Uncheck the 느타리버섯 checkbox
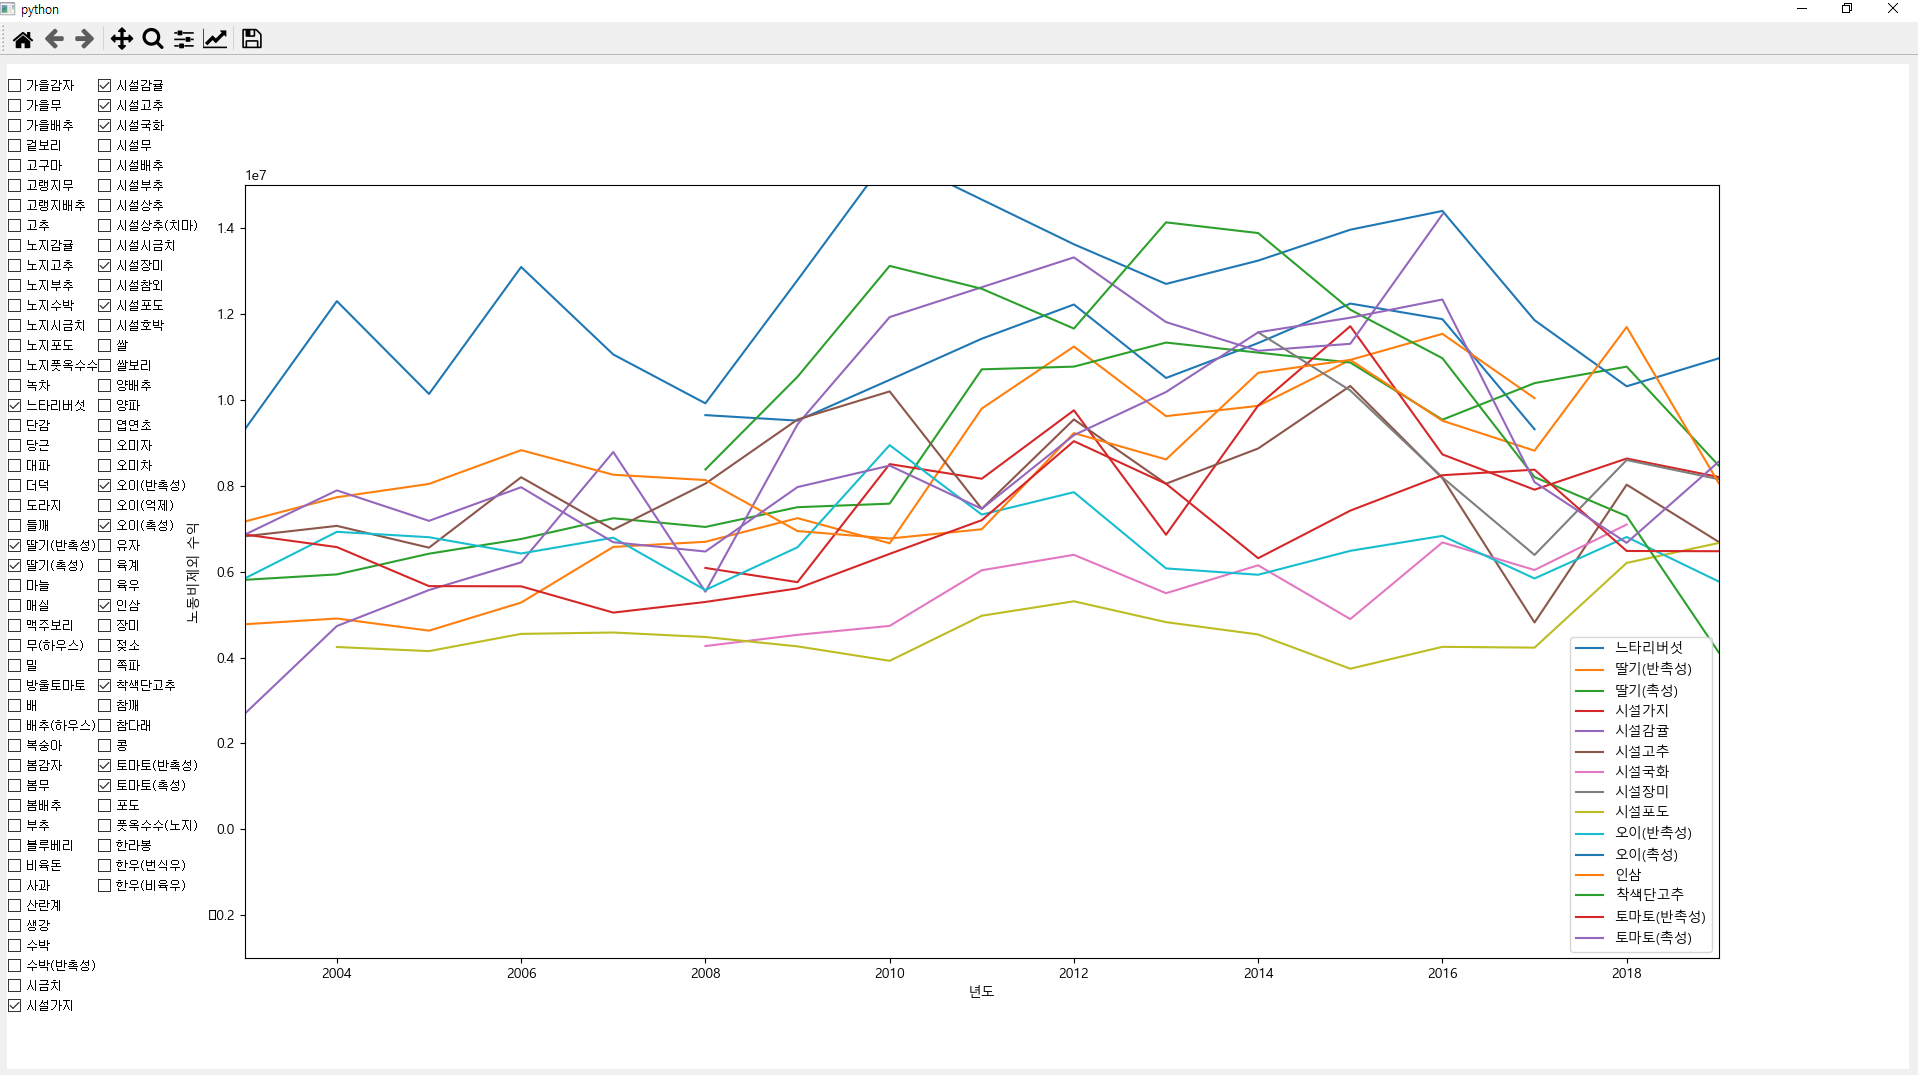The width and height of the screenshot is (1918, 1075). (x=15, y=405)
